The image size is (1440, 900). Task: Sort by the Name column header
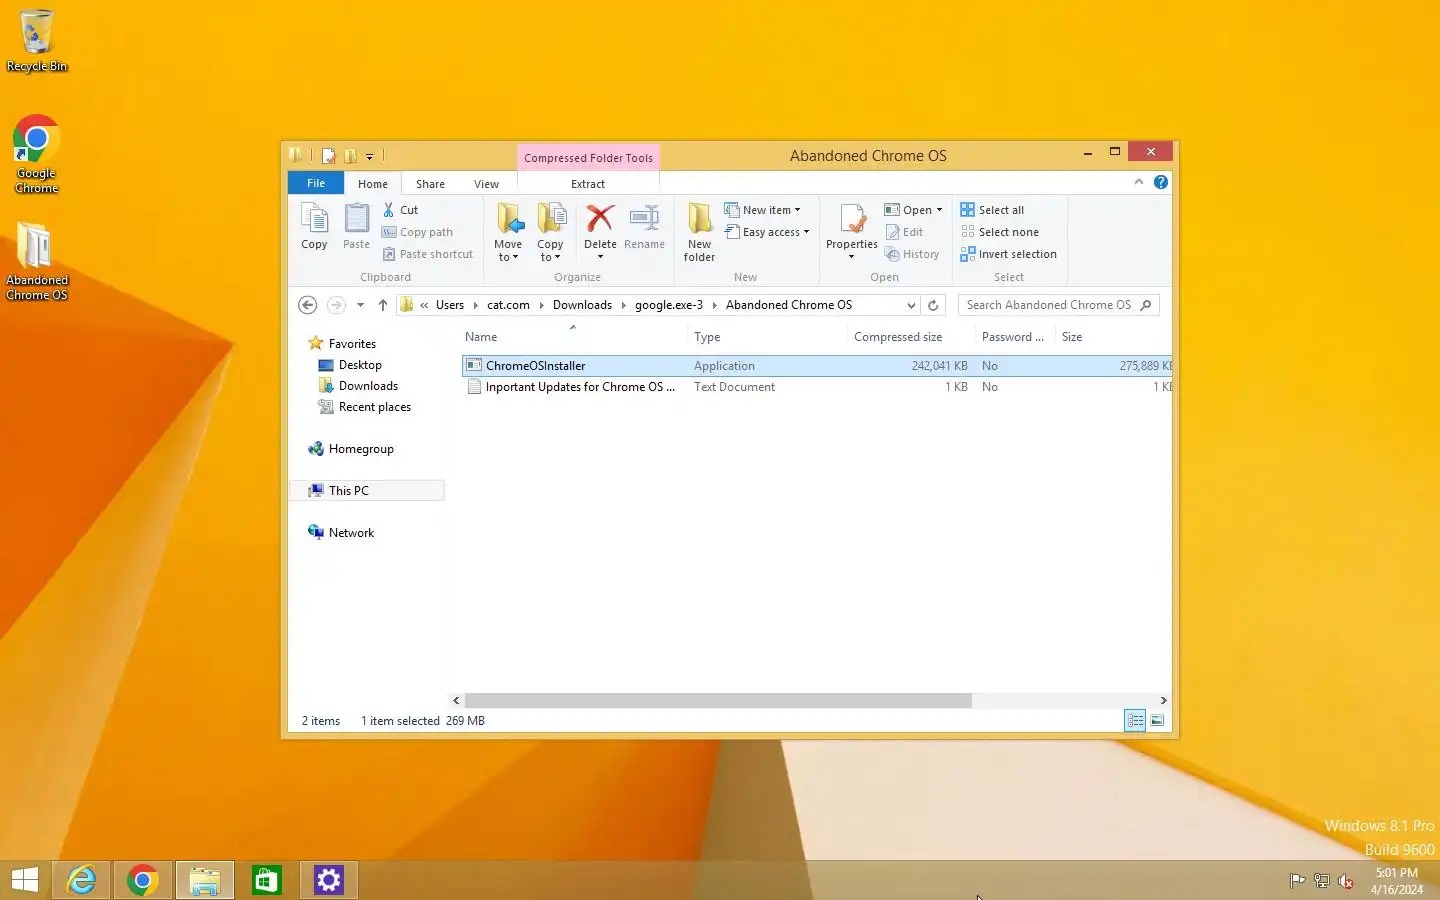575,337
